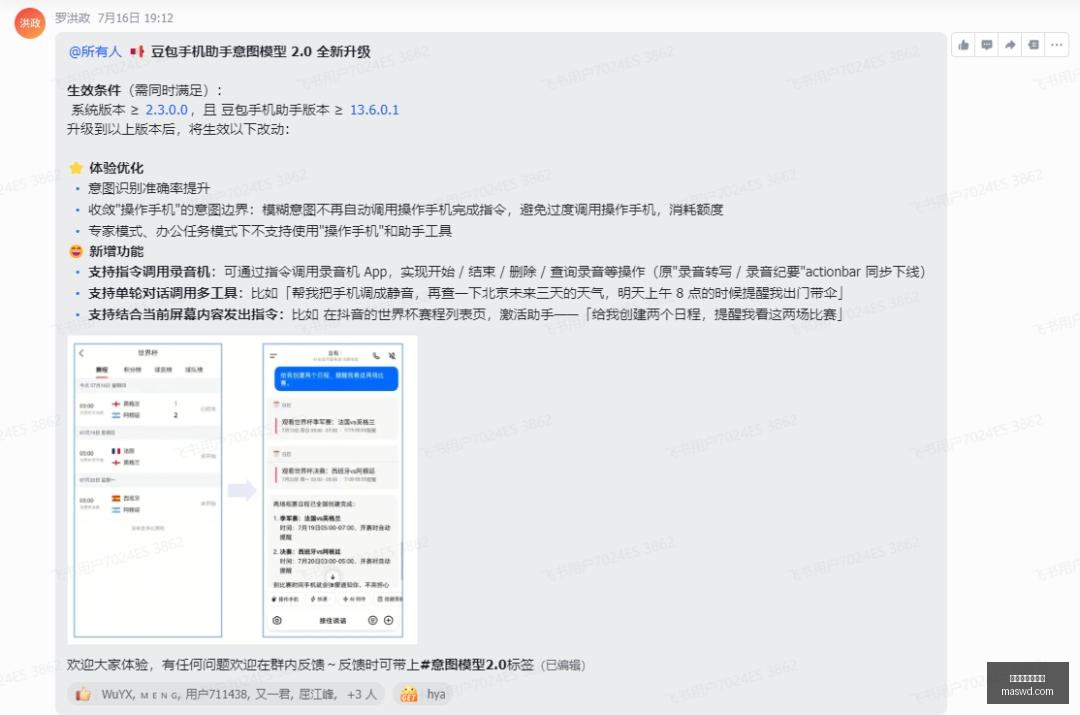Click bold text 支持单轮对话调用多工具
This screenshot has height=715, width=1080.
tap(163, 293)
